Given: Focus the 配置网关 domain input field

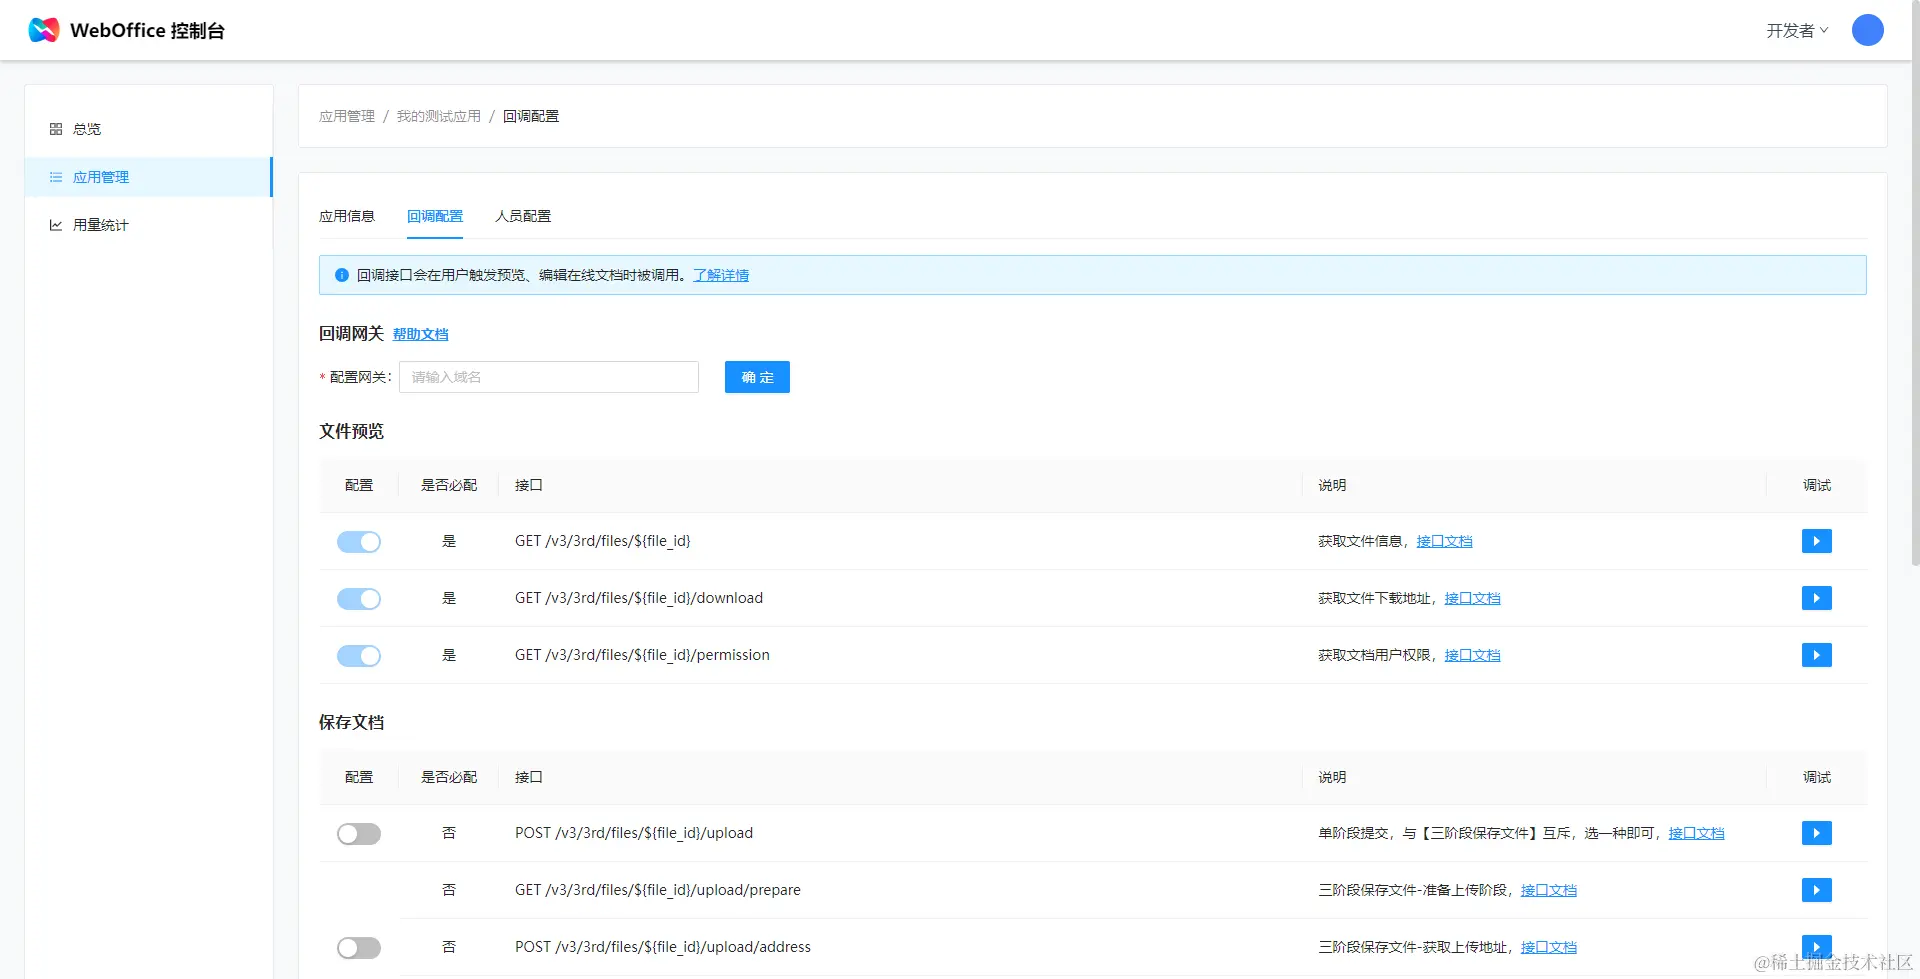Looking at the screenshot, I should (x=549, y=377).
